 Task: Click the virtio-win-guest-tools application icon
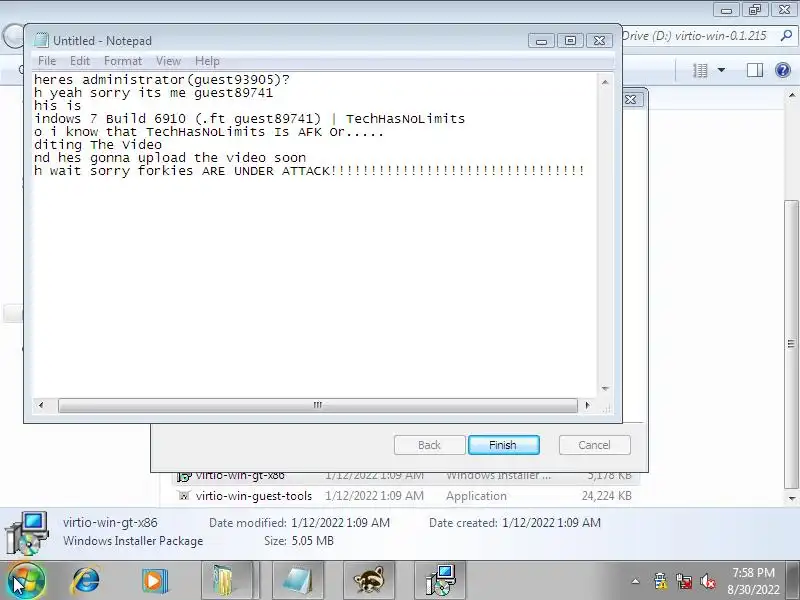[x=184, y=495]
